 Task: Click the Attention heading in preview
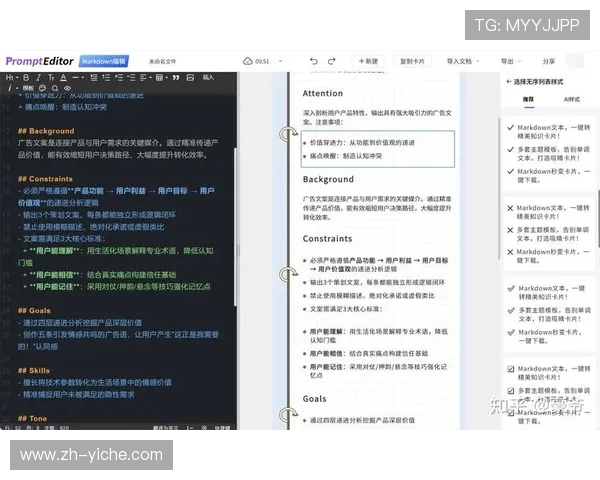coord(323,93)
